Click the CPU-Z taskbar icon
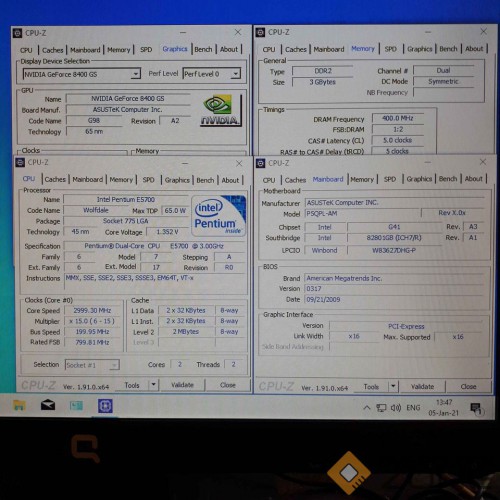This screenshot has width=500, height=500. click(105, 406)
